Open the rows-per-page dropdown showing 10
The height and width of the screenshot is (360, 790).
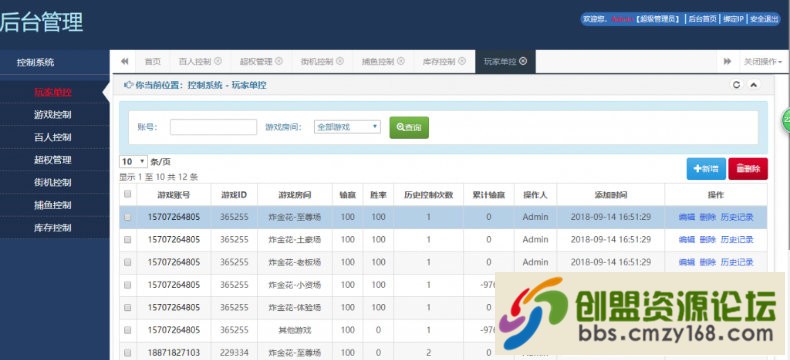(134, 162)
